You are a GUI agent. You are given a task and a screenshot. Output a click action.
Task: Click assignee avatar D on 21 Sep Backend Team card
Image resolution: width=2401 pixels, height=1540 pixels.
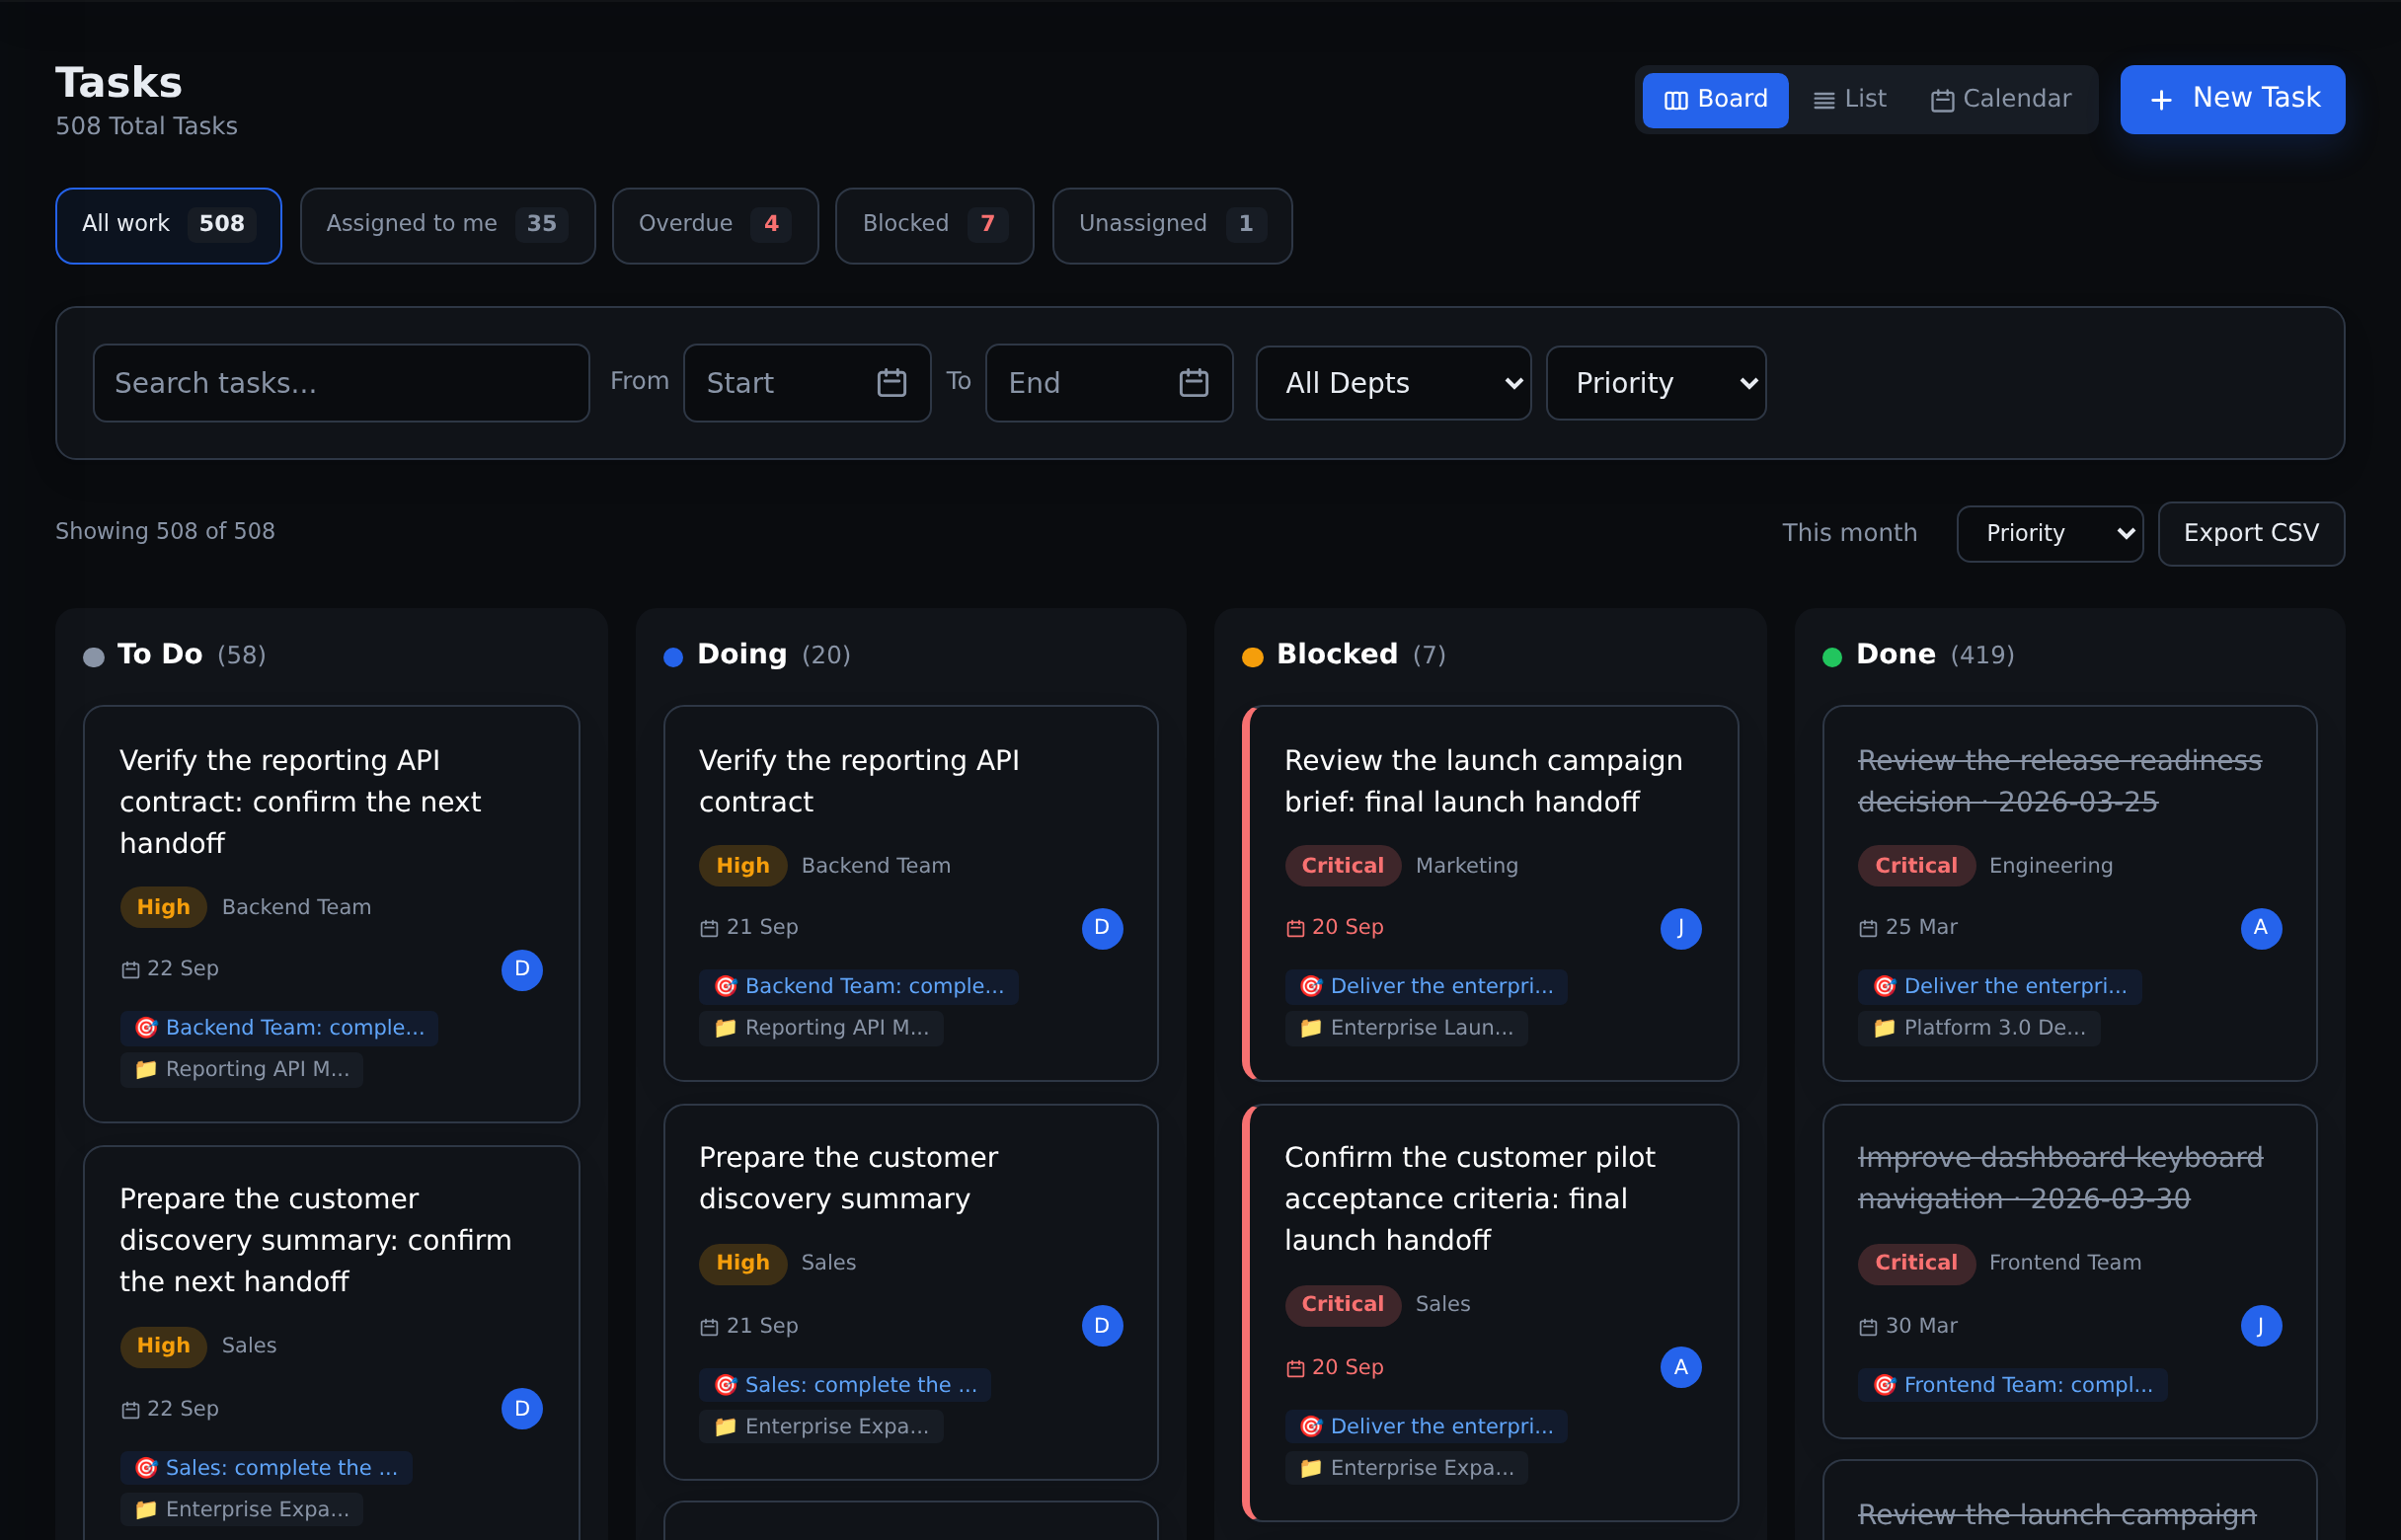pos(1102,928)
